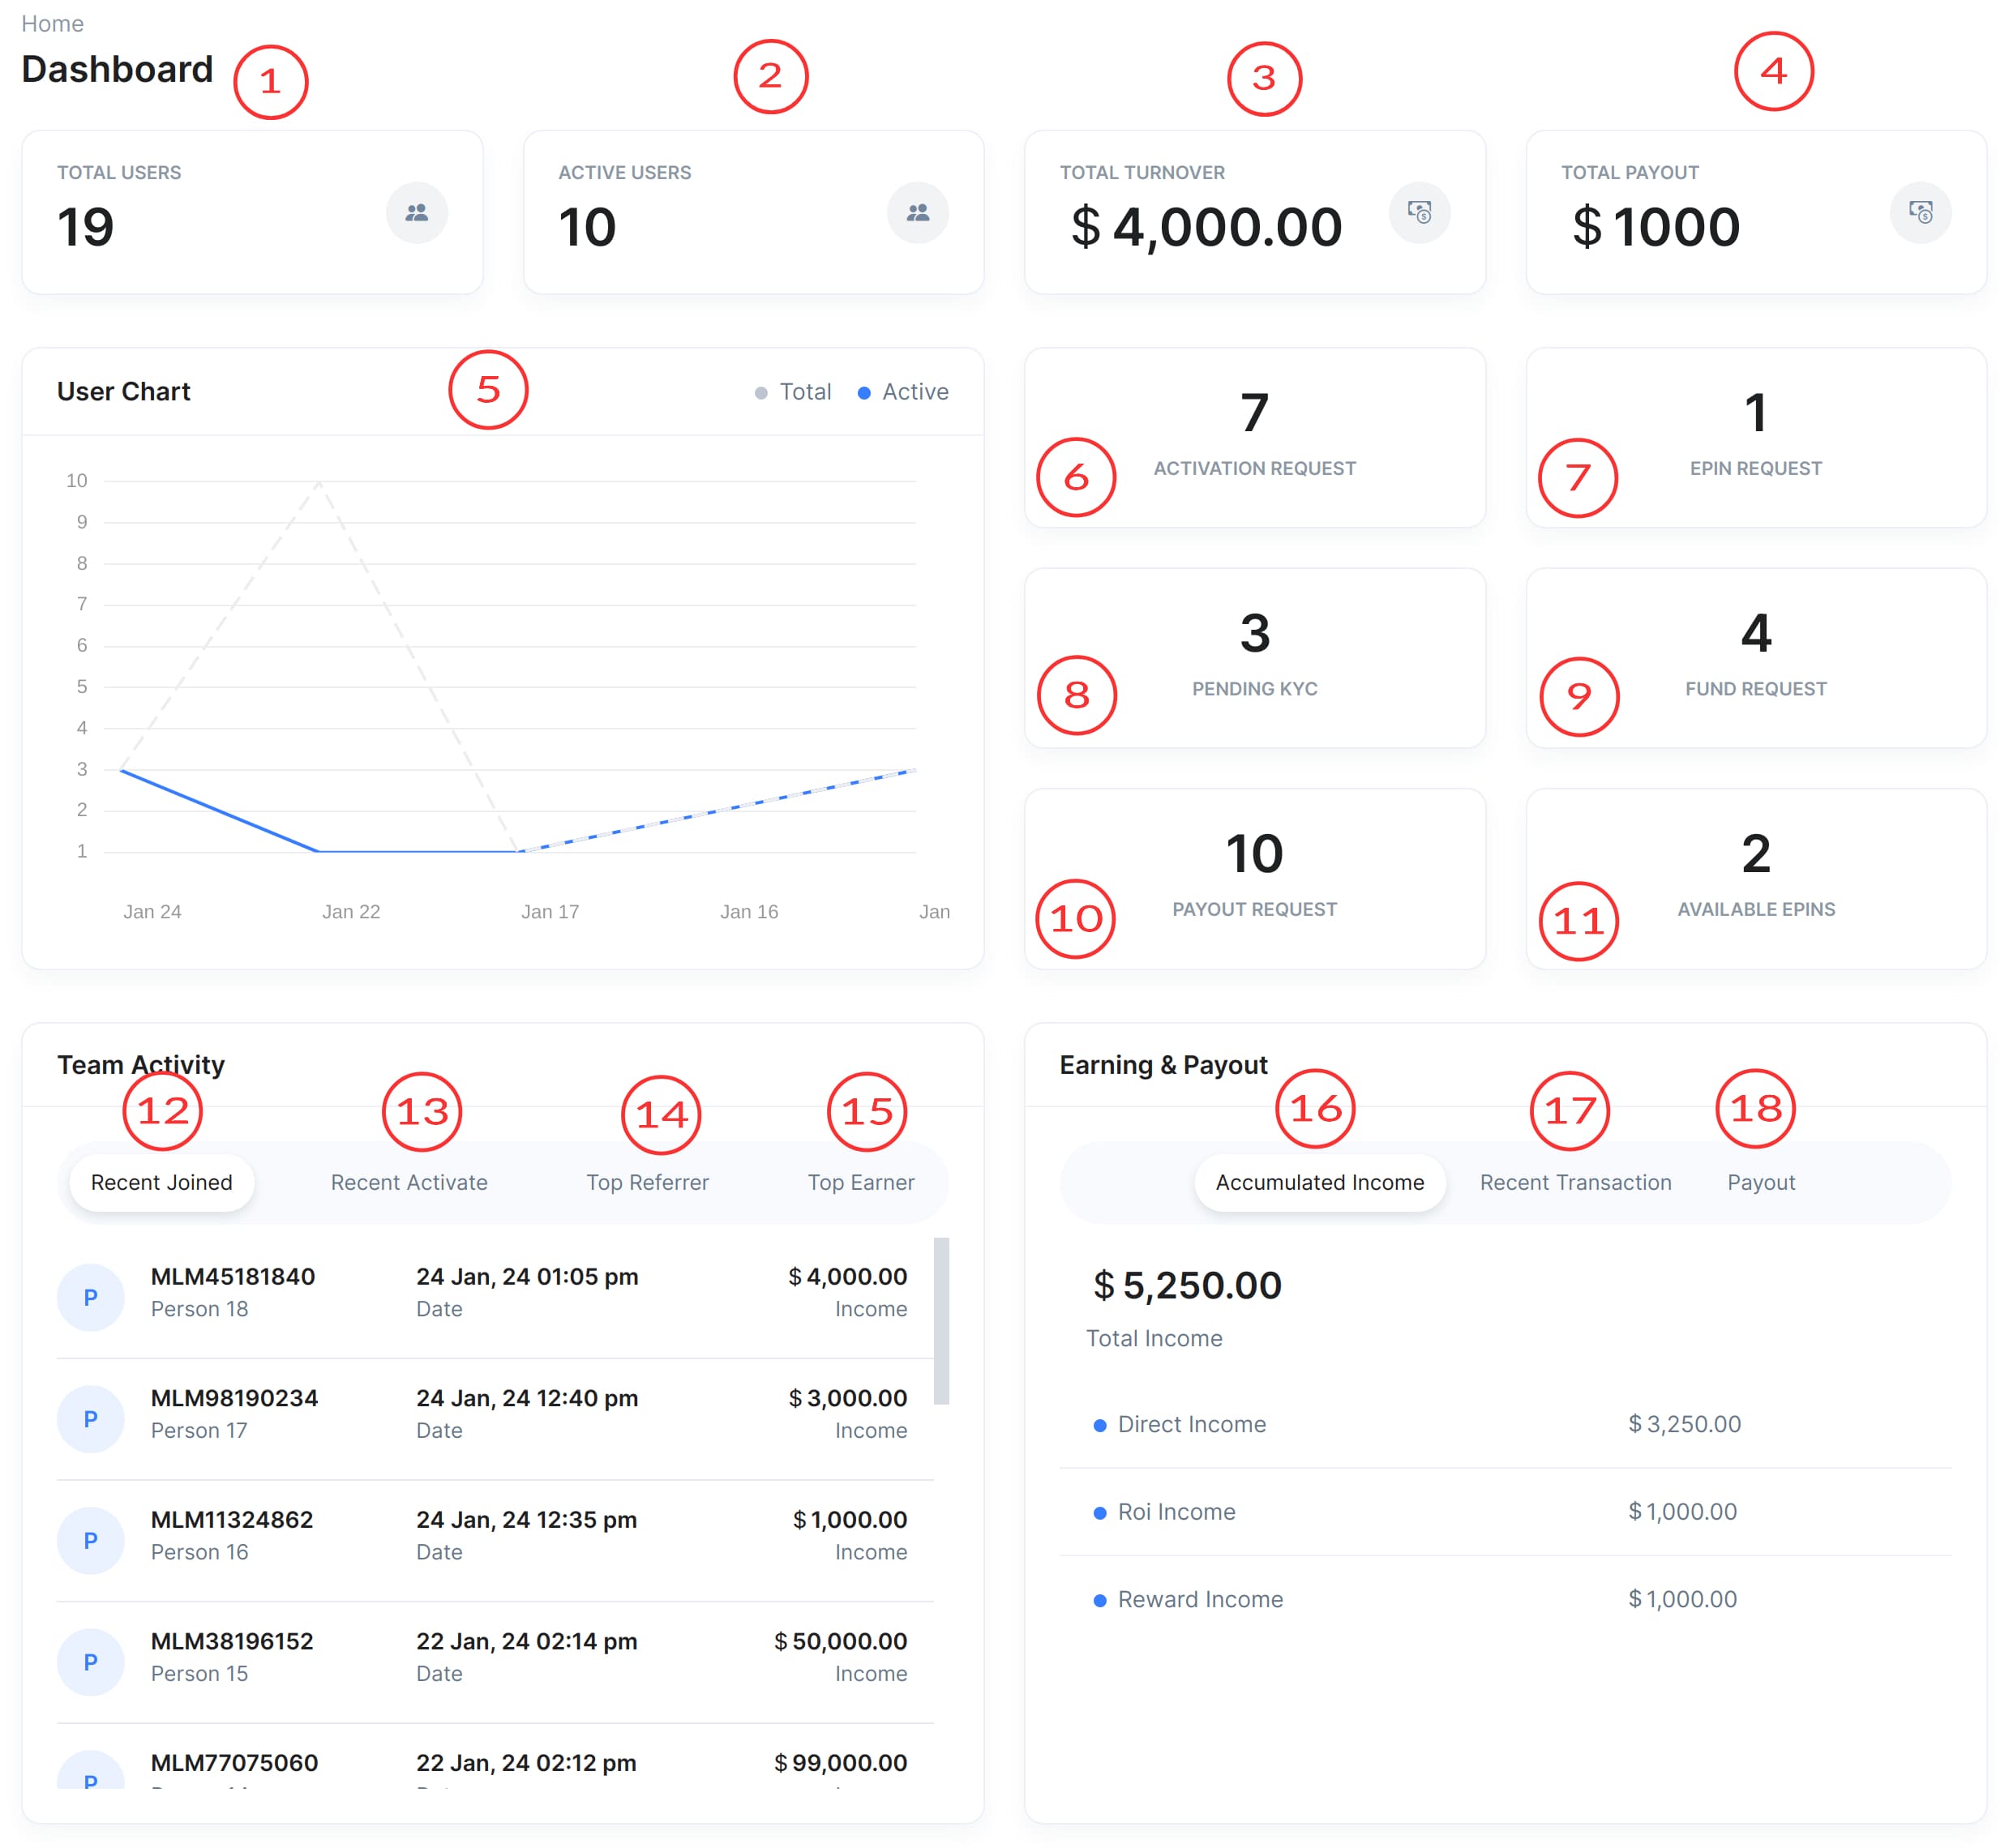This screenshot has width=2009, height=1848.
Task: Click the Home breadcrumb link
Action: pyautogui.click(x=52, y=23)
